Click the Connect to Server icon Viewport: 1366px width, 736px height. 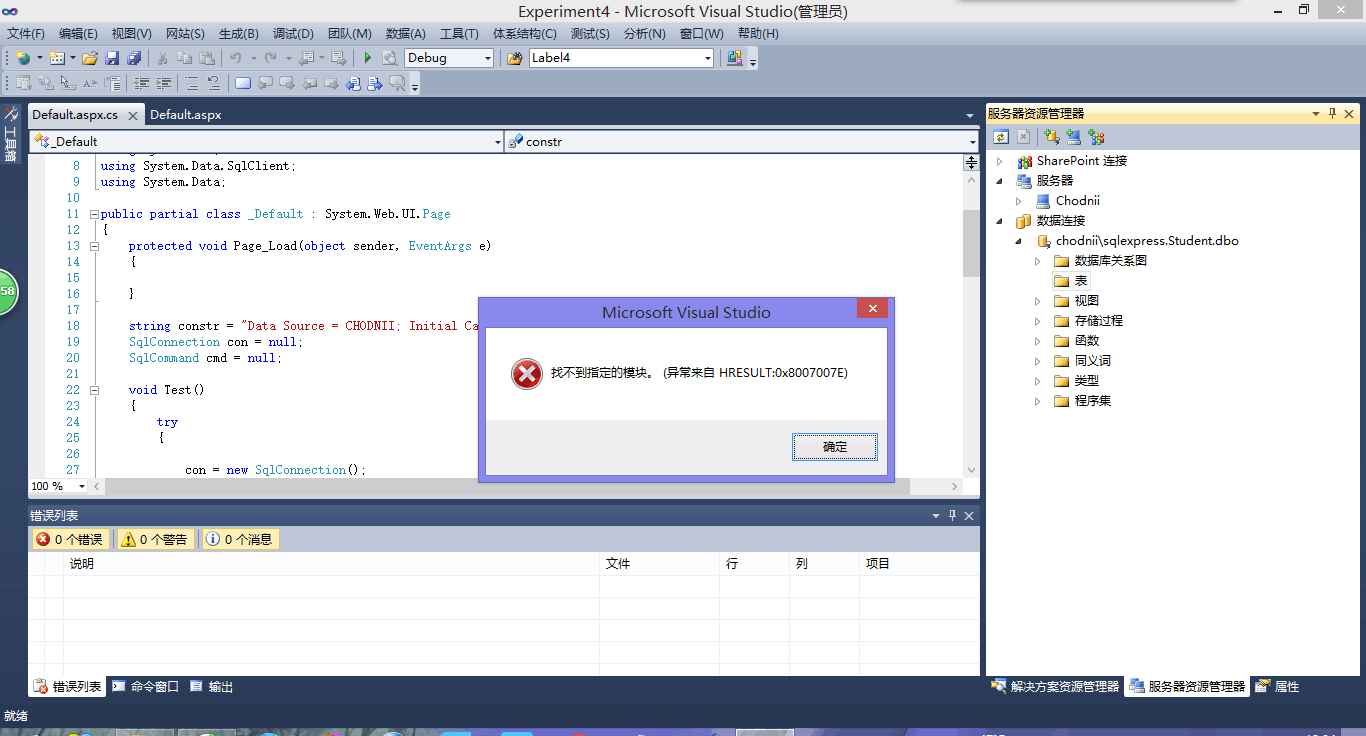click(1073, 137)
